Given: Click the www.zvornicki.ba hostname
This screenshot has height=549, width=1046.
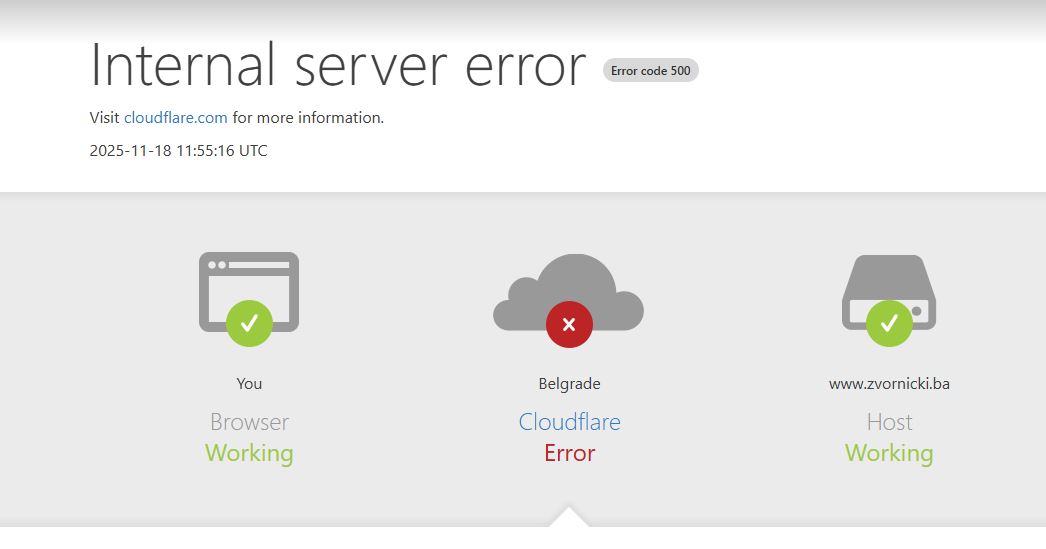Looking at the screenshot, I should tap(889, 384).
